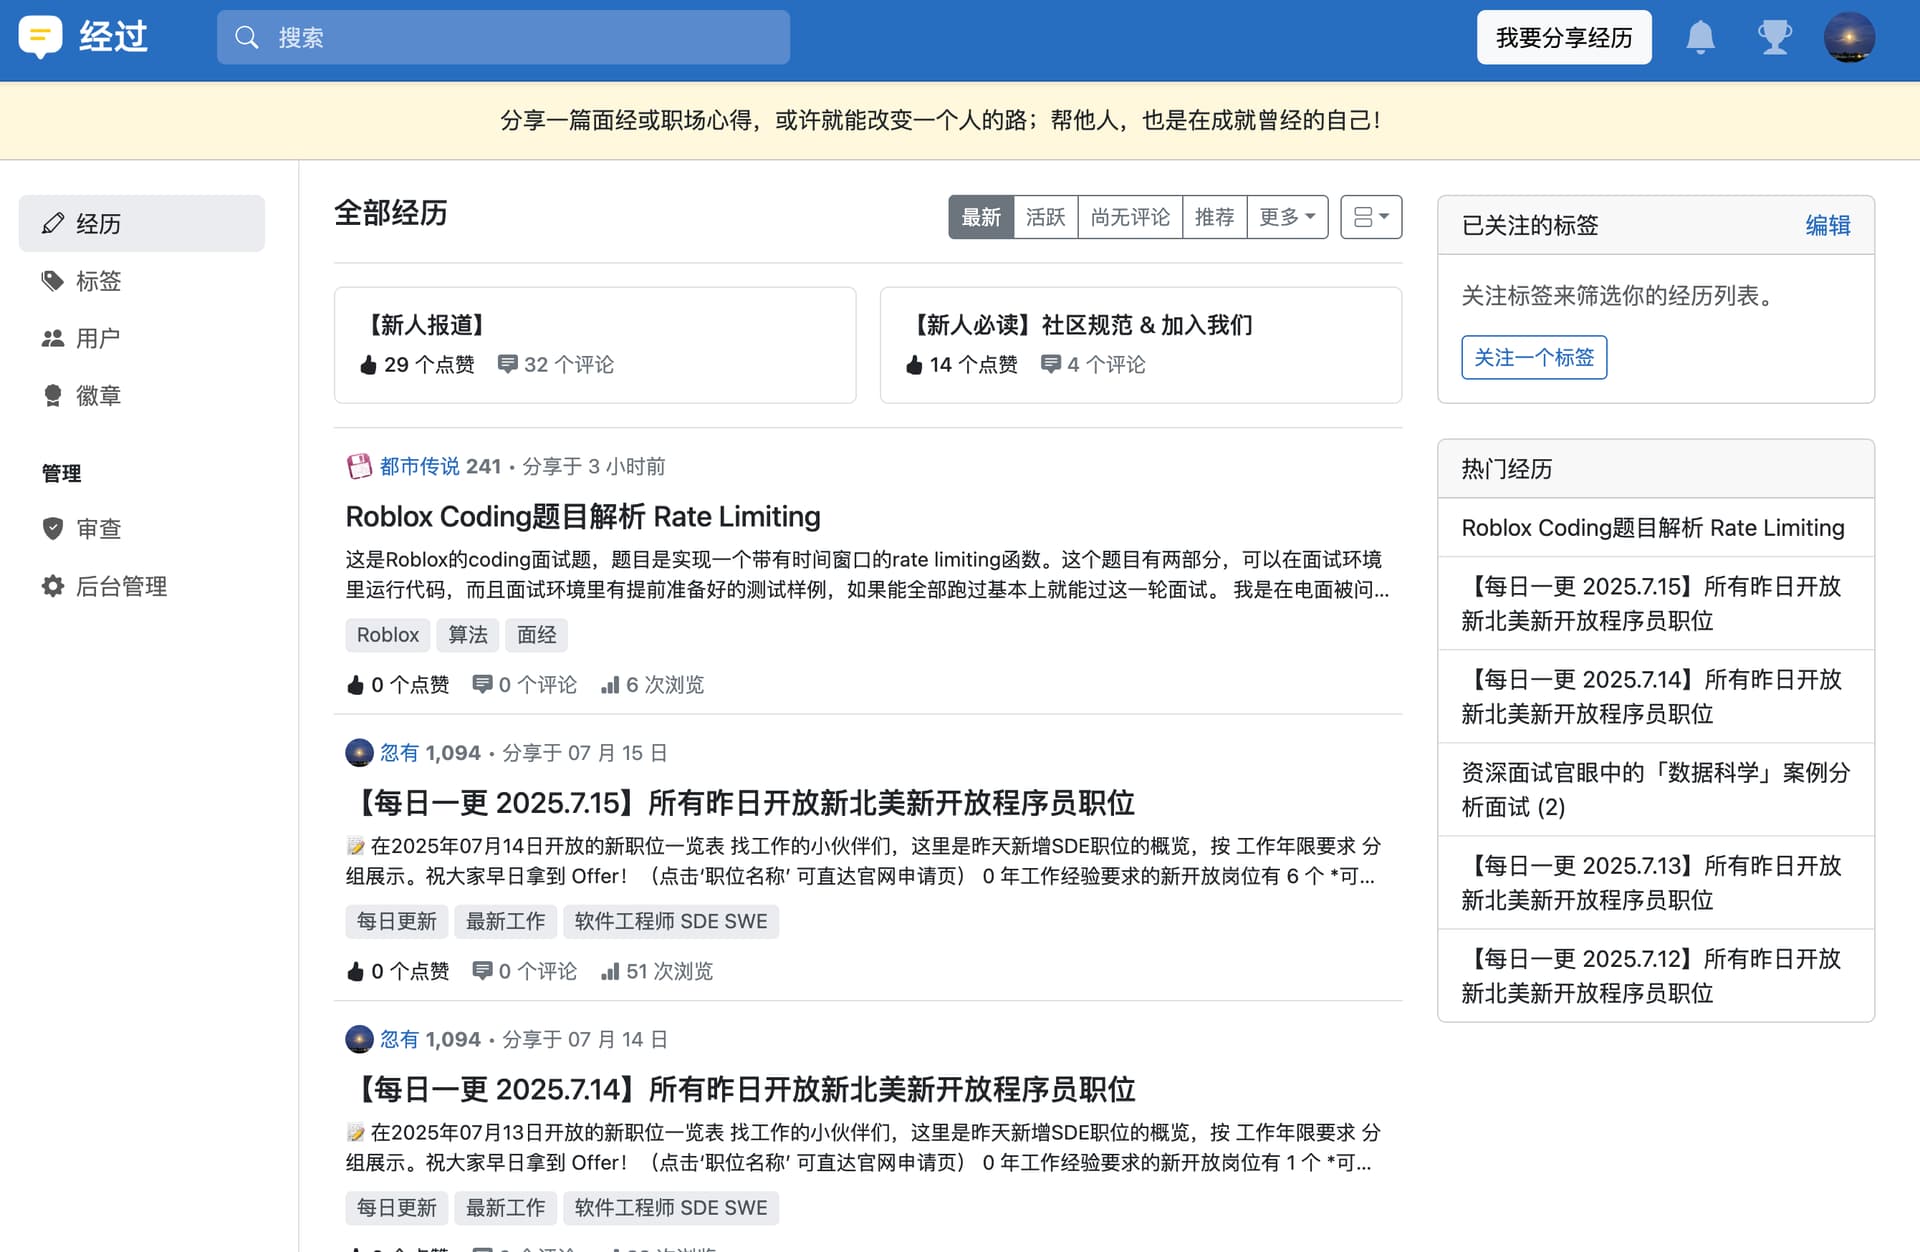Click the thumbs-up icon on Roblox post

pos(355,685)
